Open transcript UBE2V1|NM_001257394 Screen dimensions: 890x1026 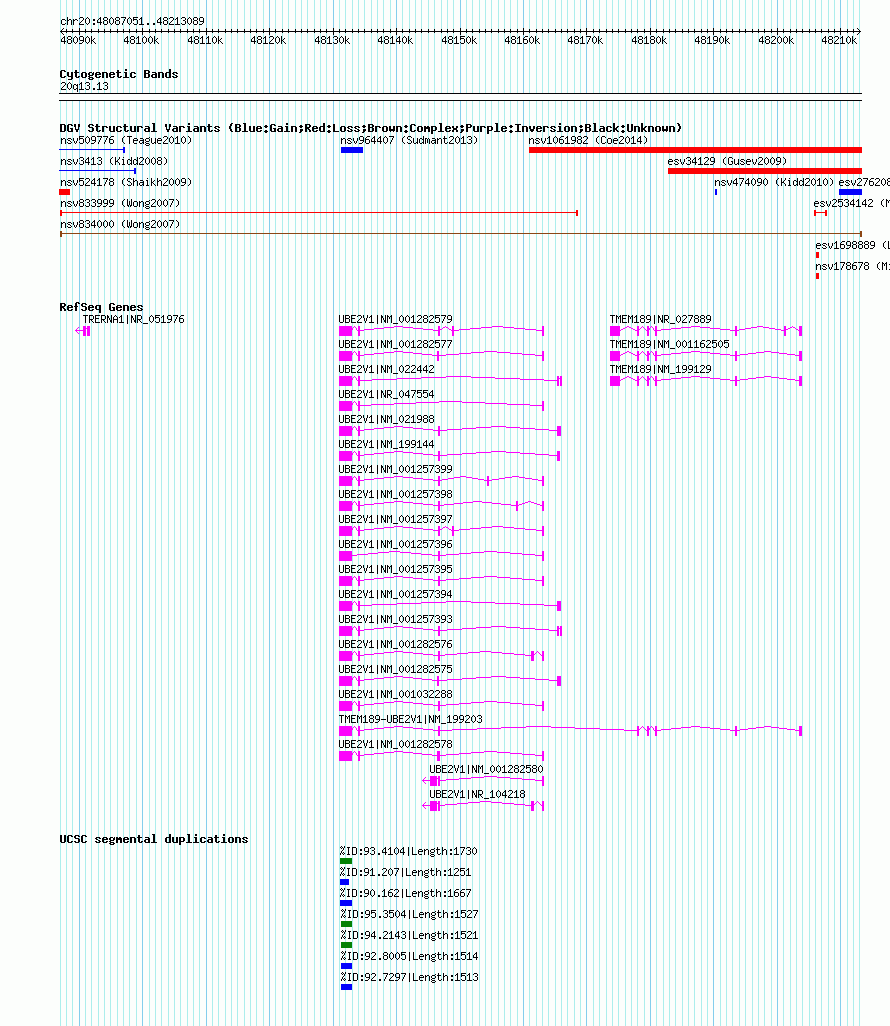[395, 594]
